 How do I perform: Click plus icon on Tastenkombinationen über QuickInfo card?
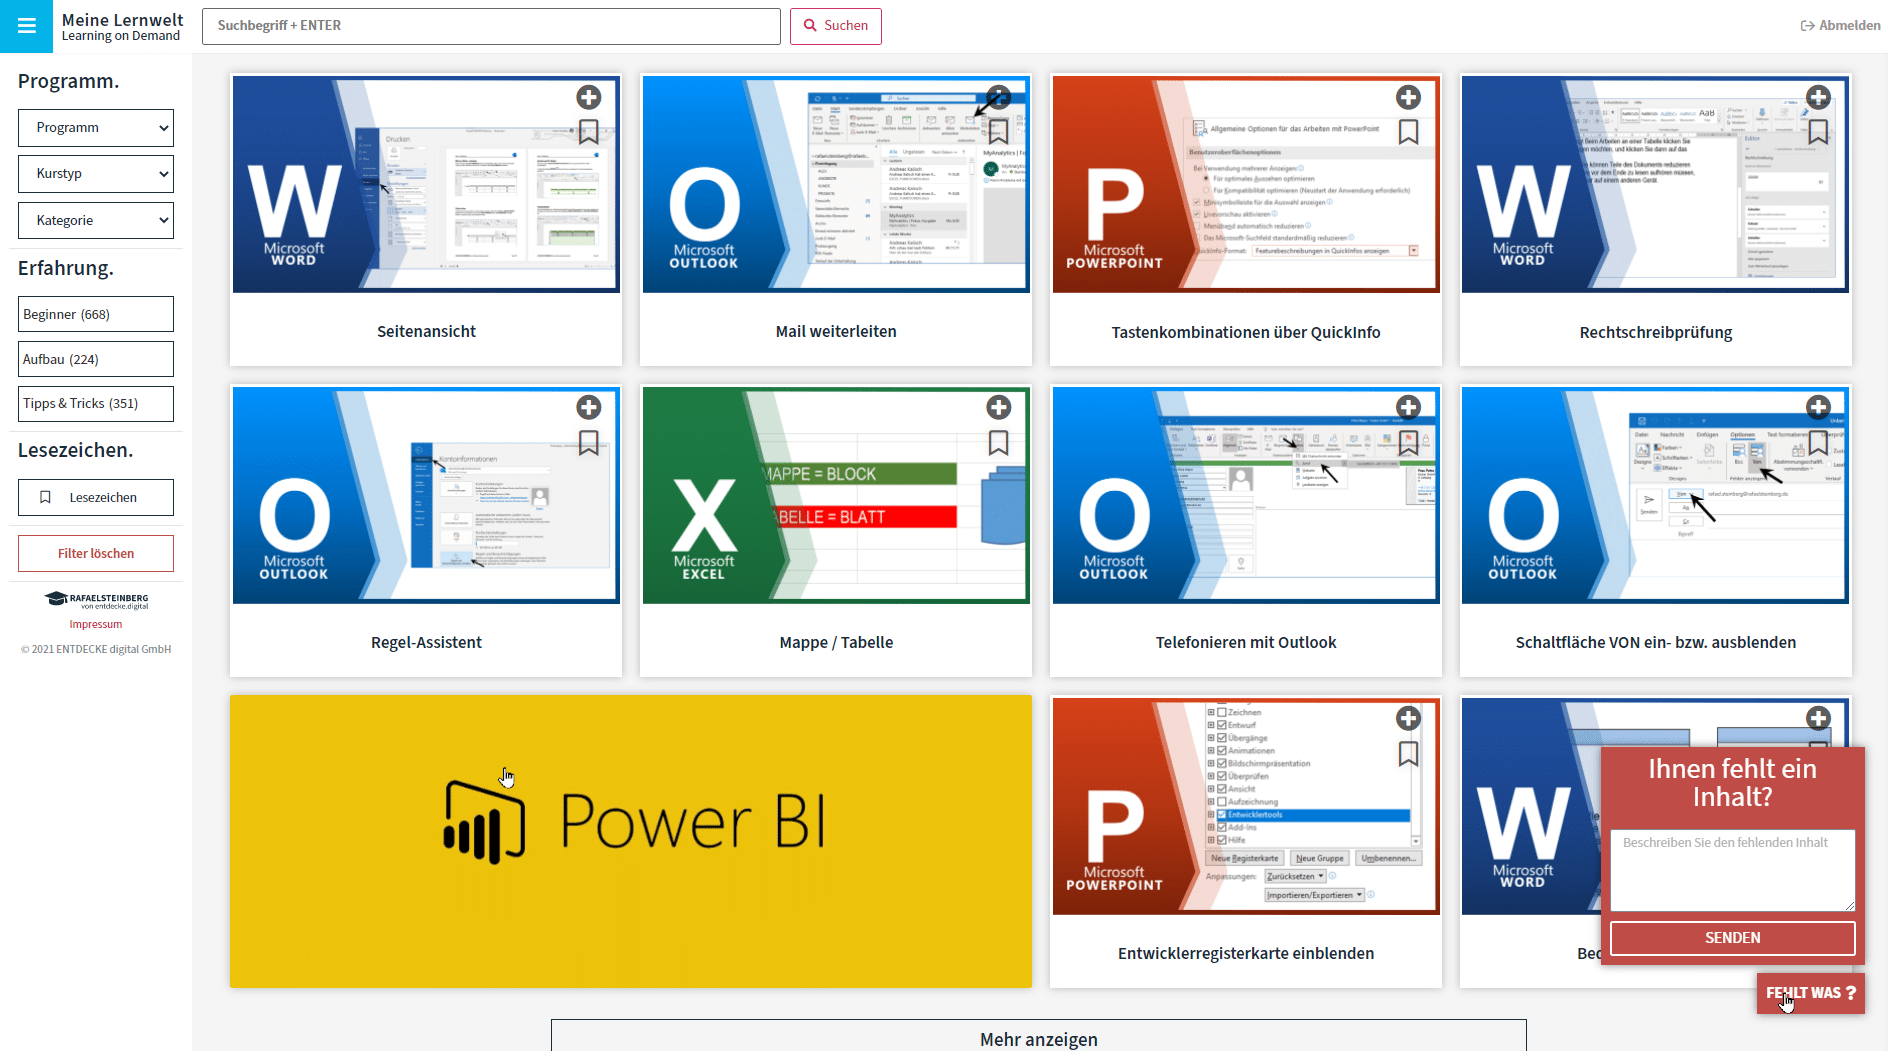pos(1408,97)
